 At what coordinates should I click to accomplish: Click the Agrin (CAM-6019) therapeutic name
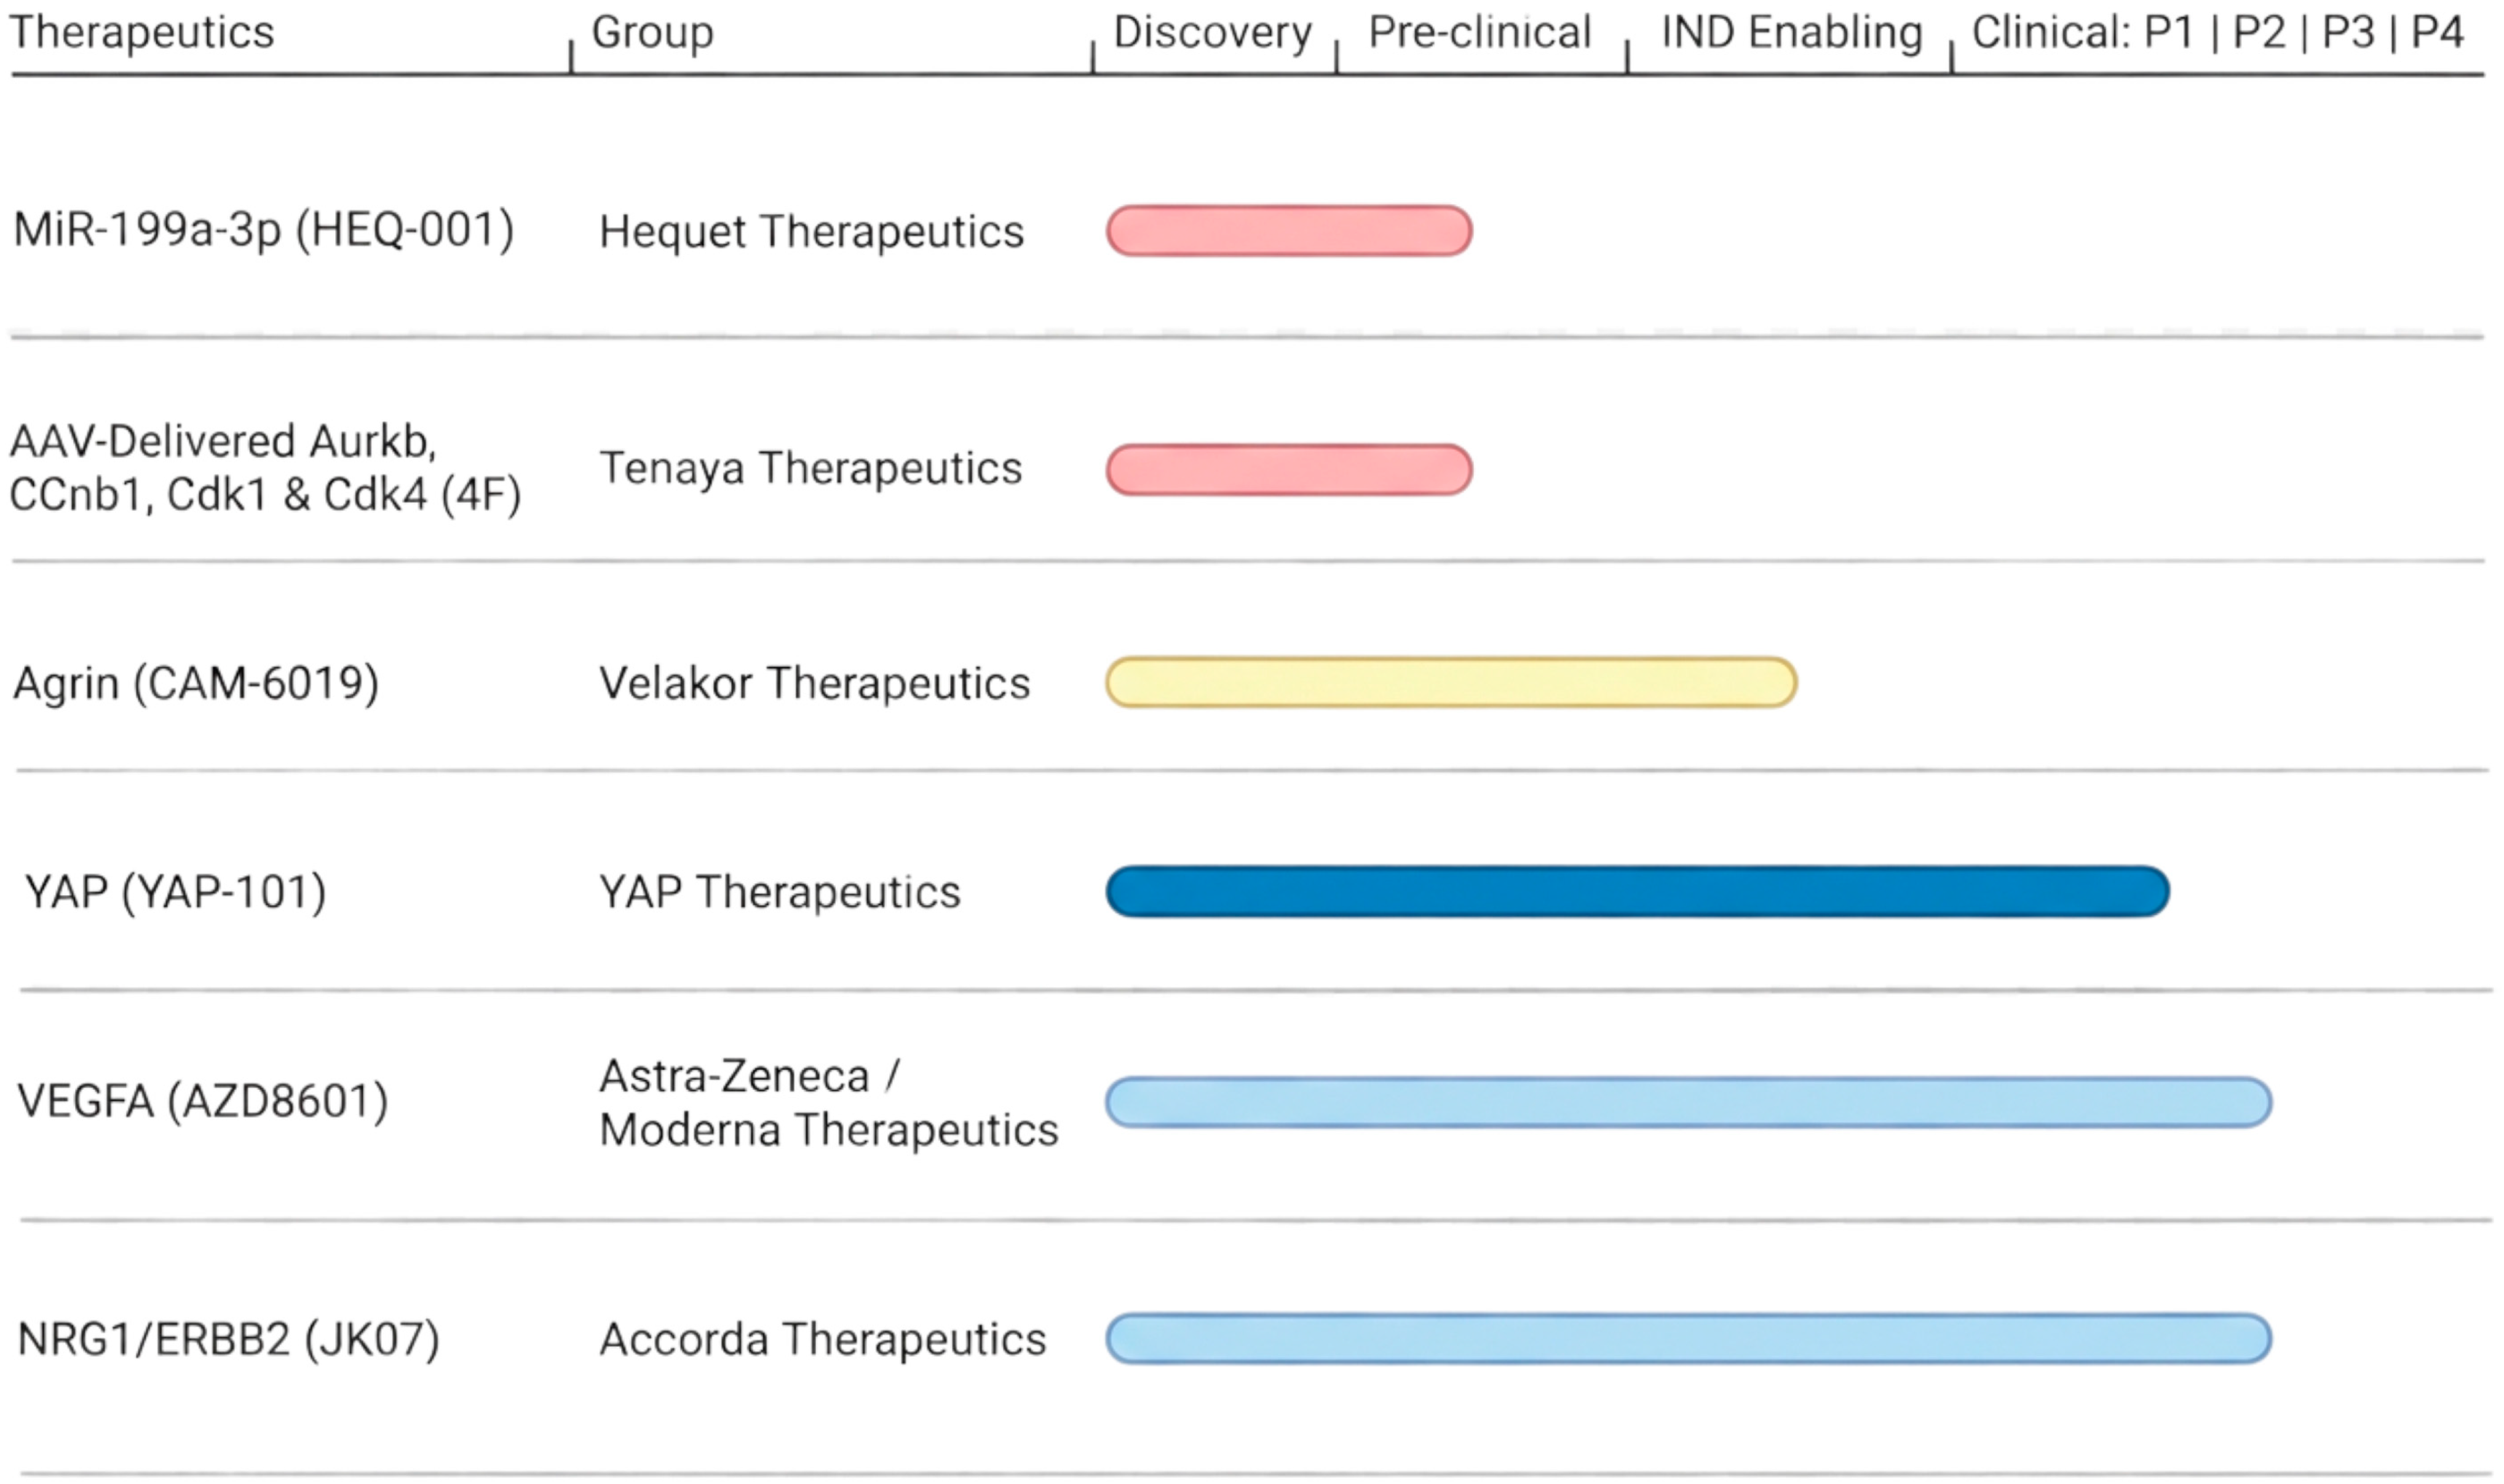(196, 684)
